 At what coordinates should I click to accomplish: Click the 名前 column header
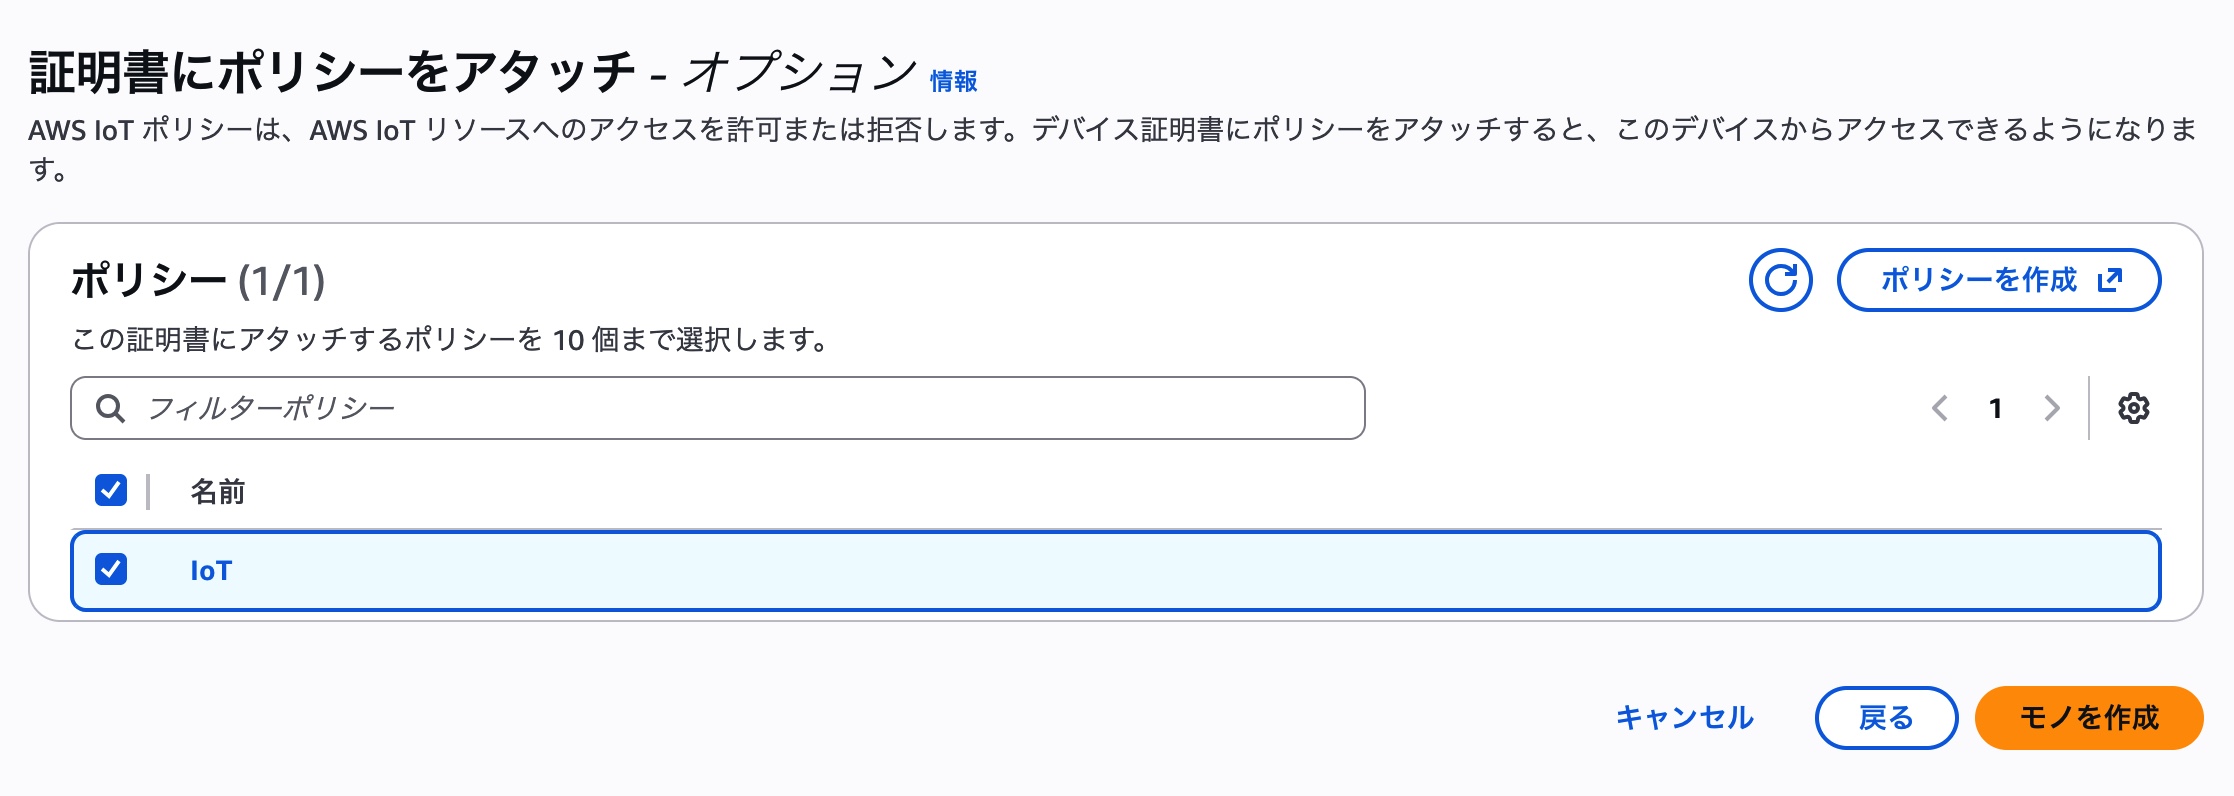[218, 491]
